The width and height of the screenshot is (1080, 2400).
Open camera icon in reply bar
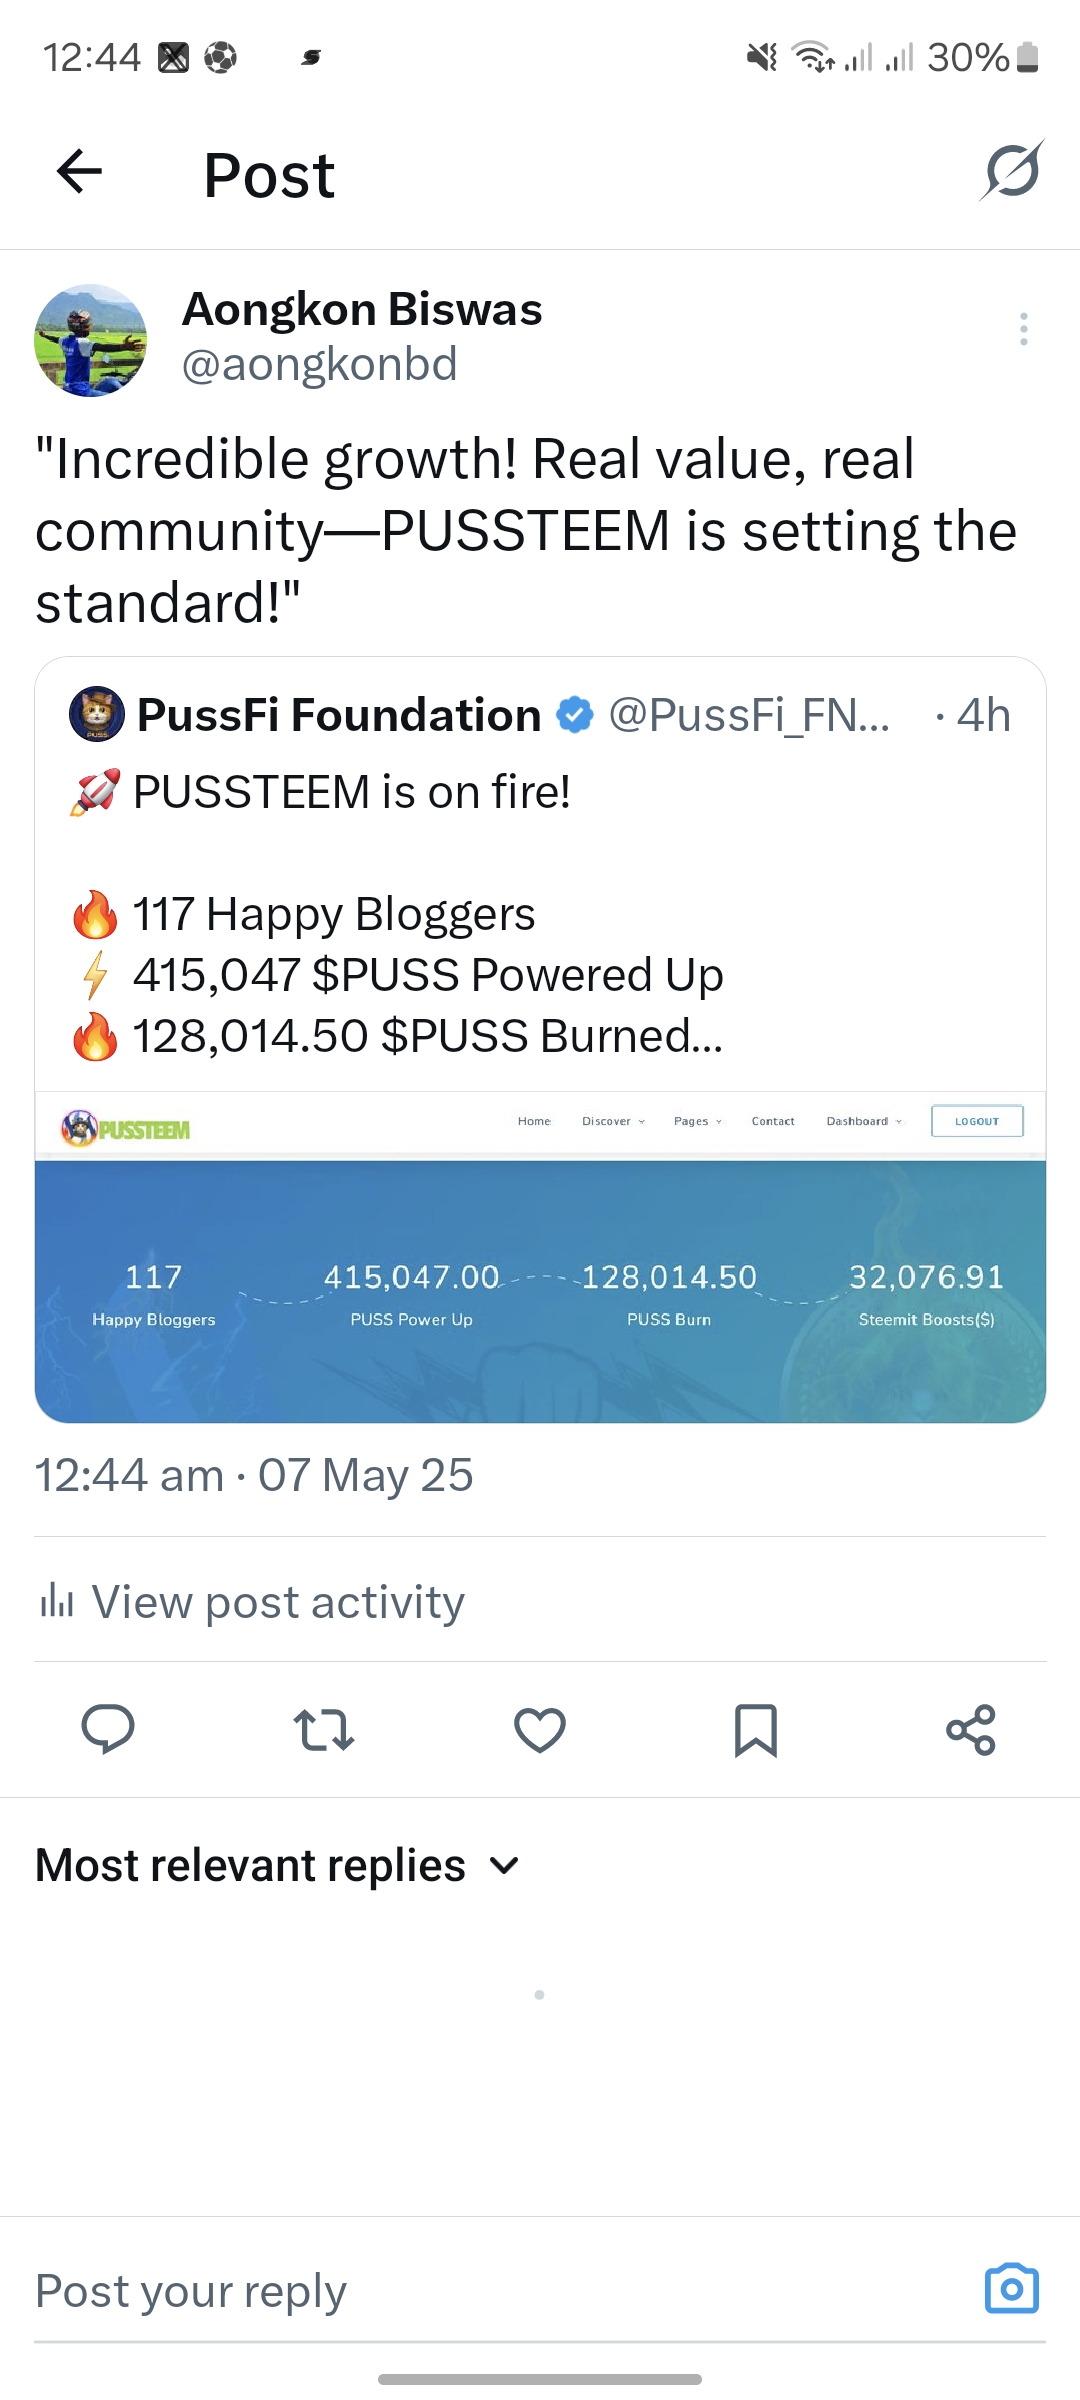1012,2288
